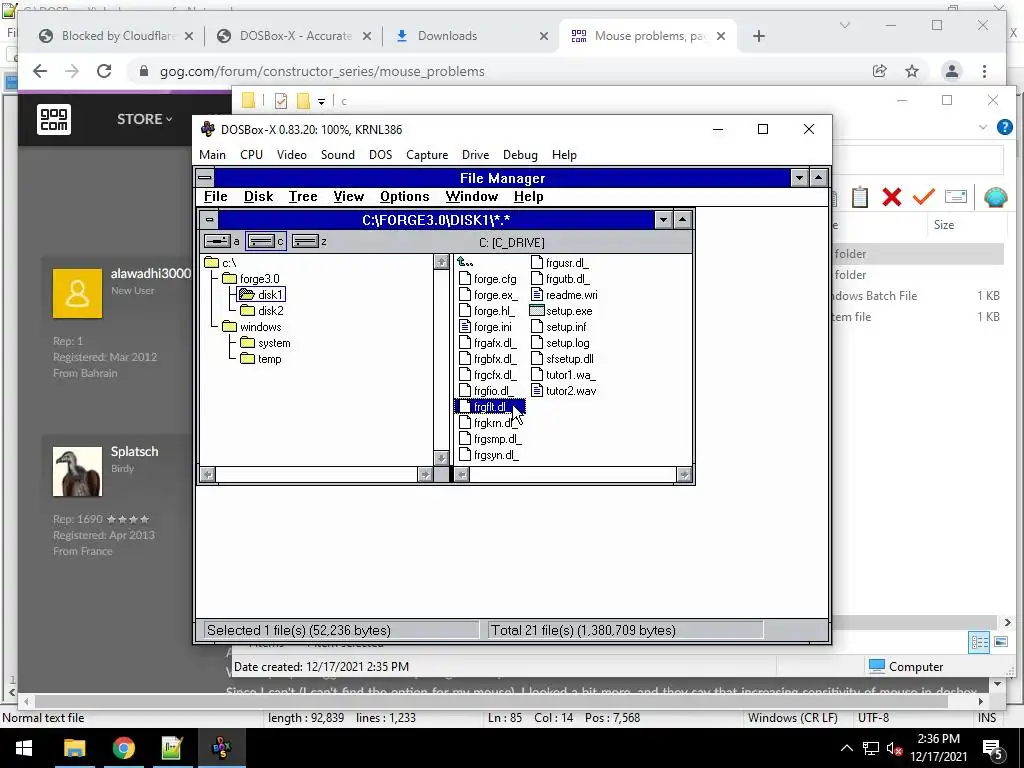Open File Manager control-menu box
This screenshot has height=768, width=1024.
(205, 178)
